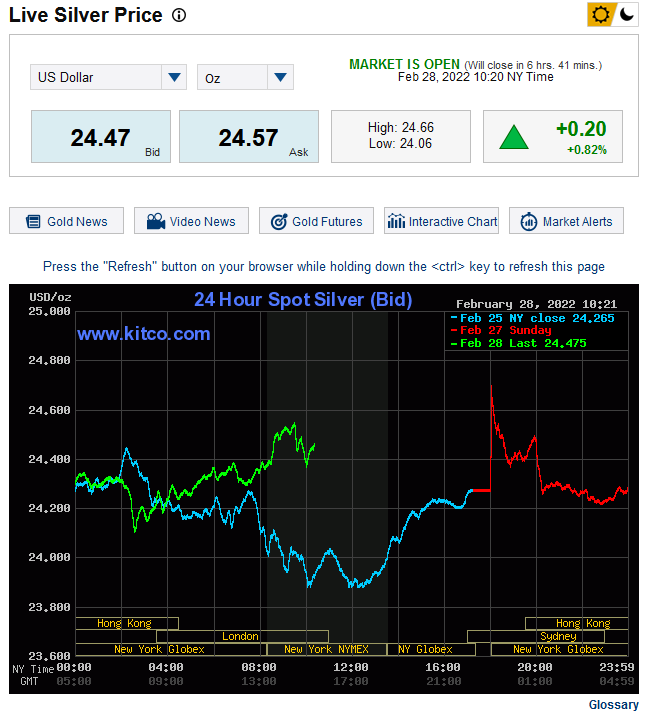The image size is (652, 713).
Task: Click the alarm clock icon on Market Alerts
Action: click(529, 221)
